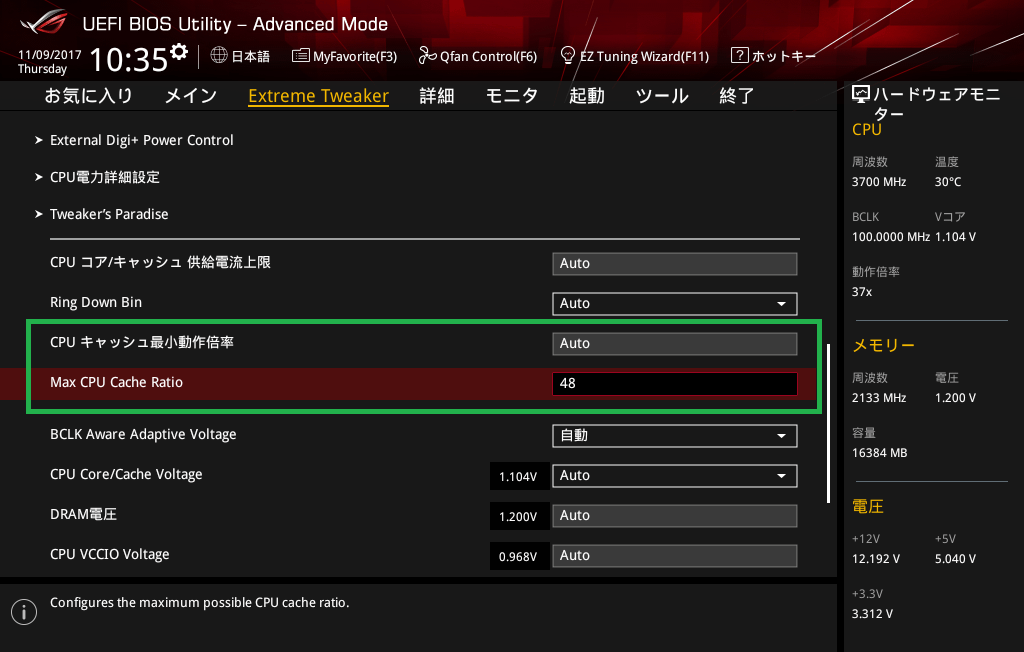
Task: Open the 詳細 tab
Action: pyautogui.click(x=437, y=96)
